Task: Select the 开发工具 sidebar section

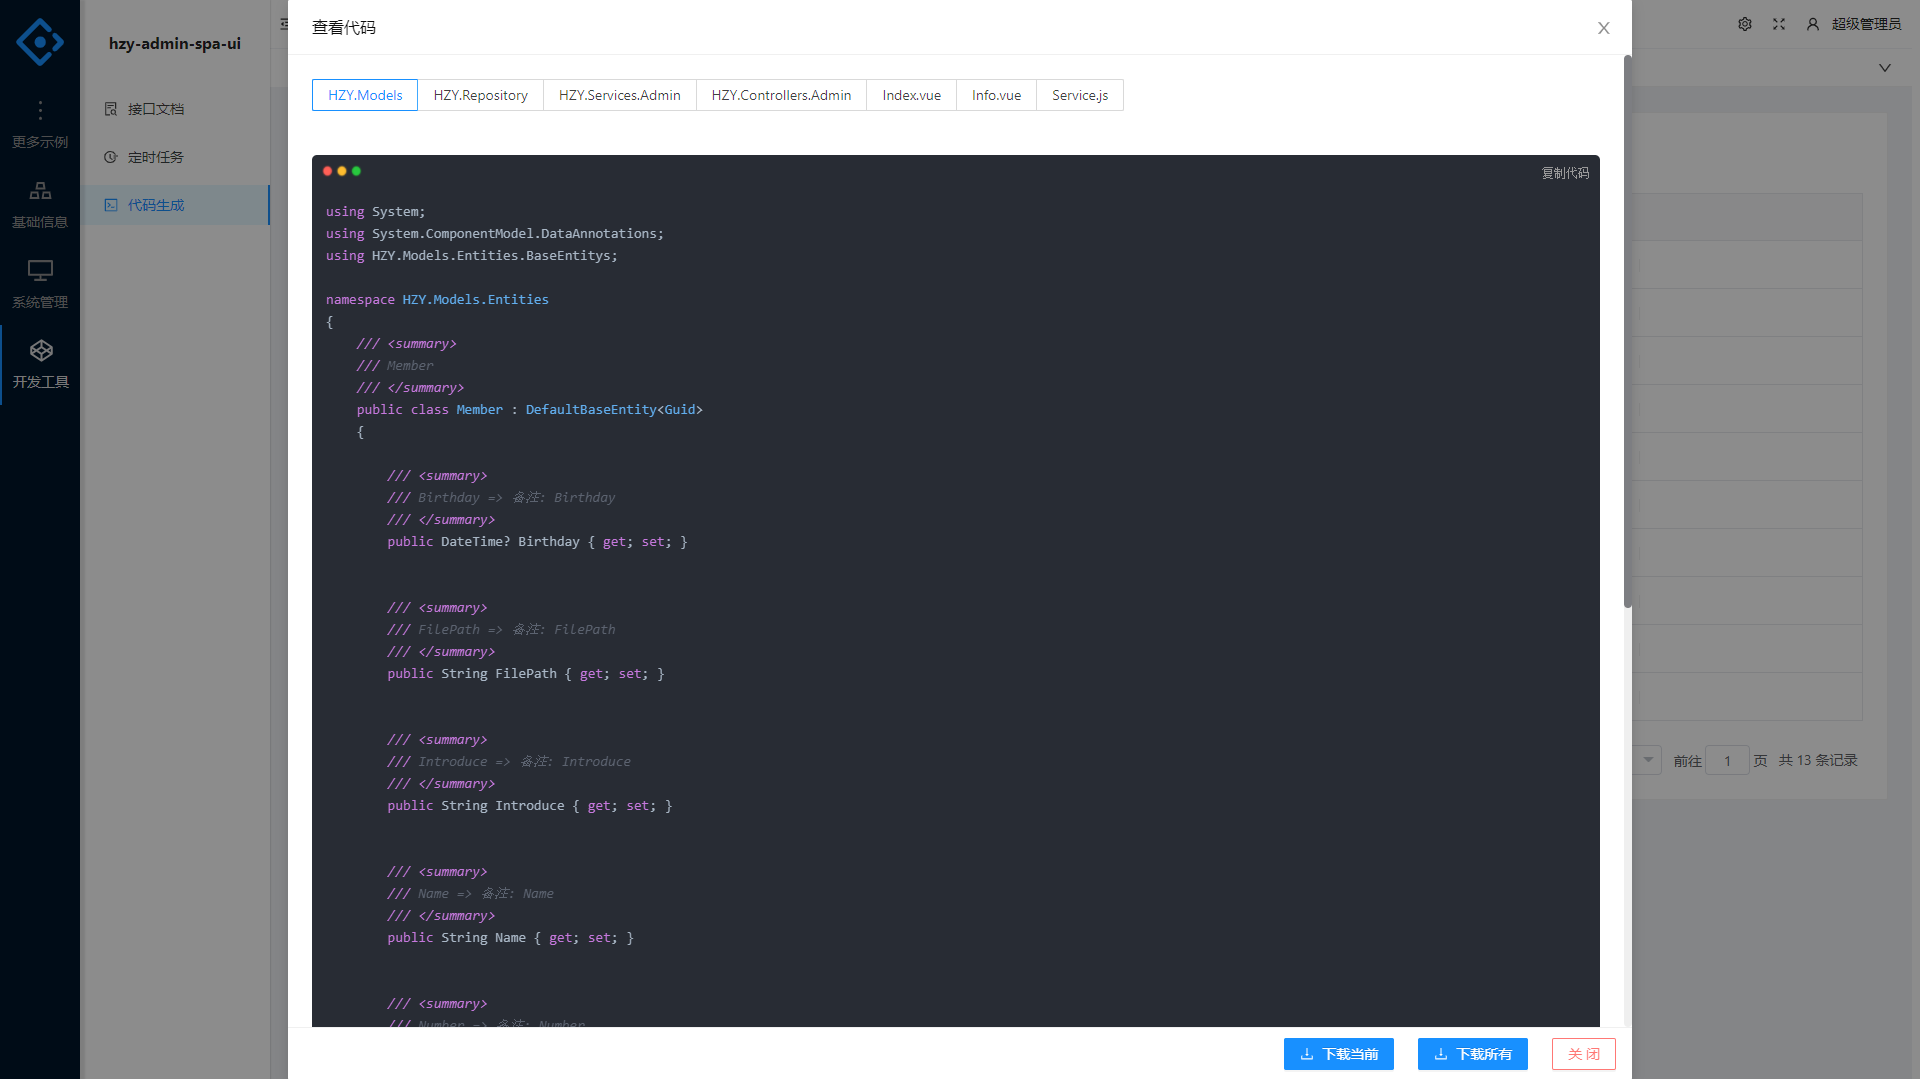Action: click(40, 364)
